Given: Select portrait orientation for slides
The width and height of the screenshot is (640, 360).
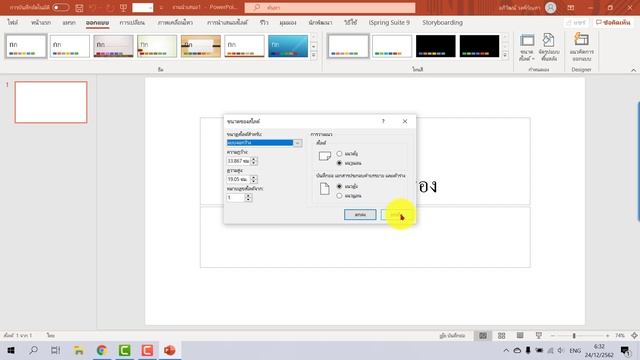Looking at the screenshot, I should [x=339, y=153].
